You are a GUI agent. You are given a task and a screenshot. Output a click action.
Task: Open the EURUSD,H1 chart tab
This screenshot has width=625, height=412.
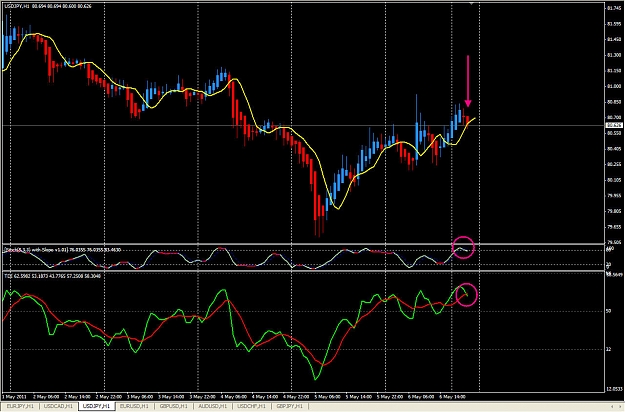click(135, 406)
